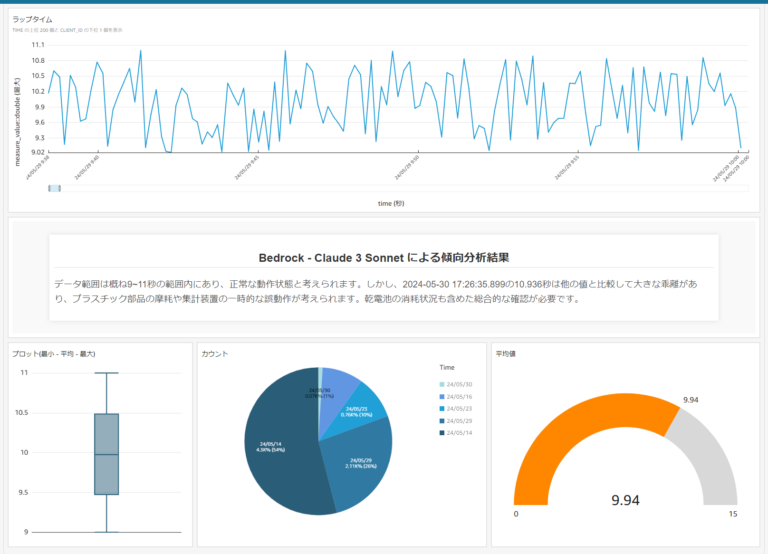
Task: Click the 10.5 tick on box plot axis
Action: tap(22, 412)
